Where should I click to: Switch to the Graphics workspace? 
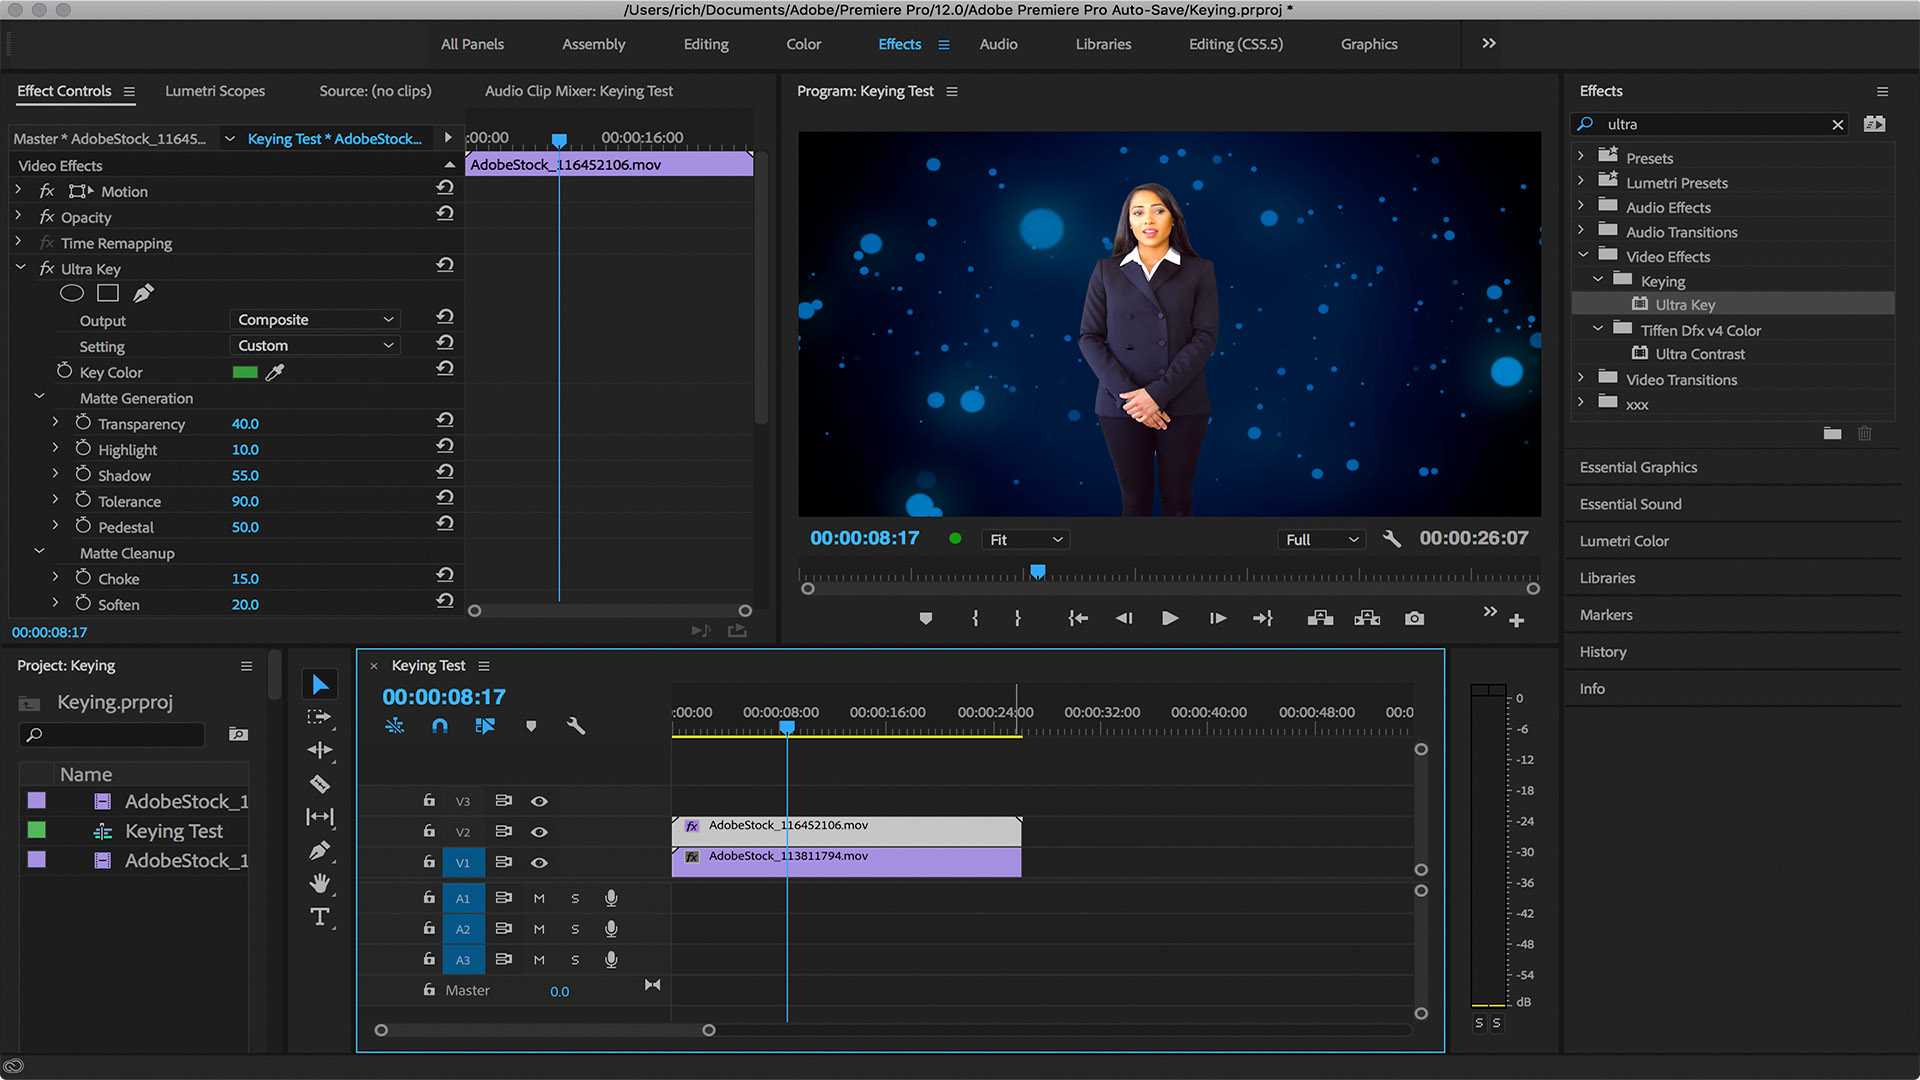1369,44
